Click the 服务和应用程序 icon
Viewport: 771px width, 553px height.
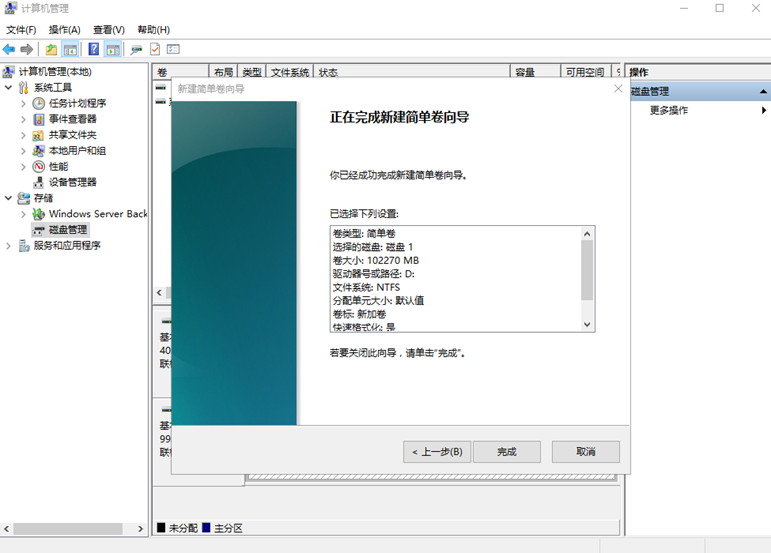[x=23, y=245]
